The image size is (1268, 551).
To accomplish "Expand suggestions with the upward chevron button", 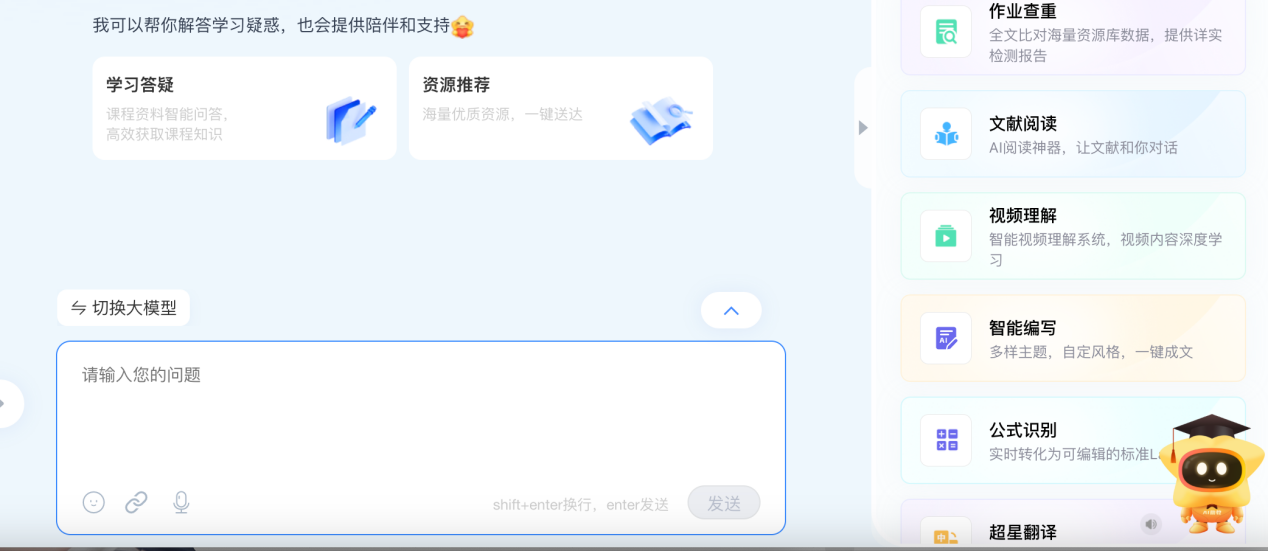I will (731, 310).
